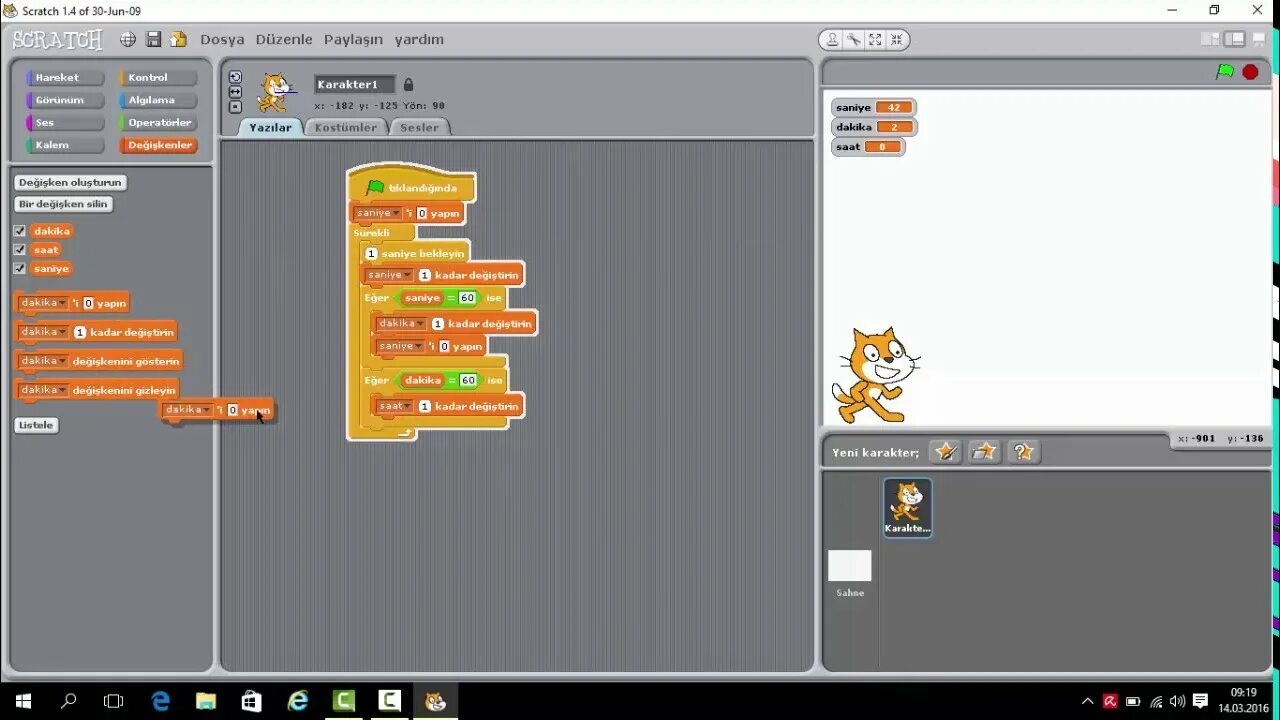Viewport: 1280px width, 720px height.
Task: Click the language globe icon
Action: click(x=128, y=39)
